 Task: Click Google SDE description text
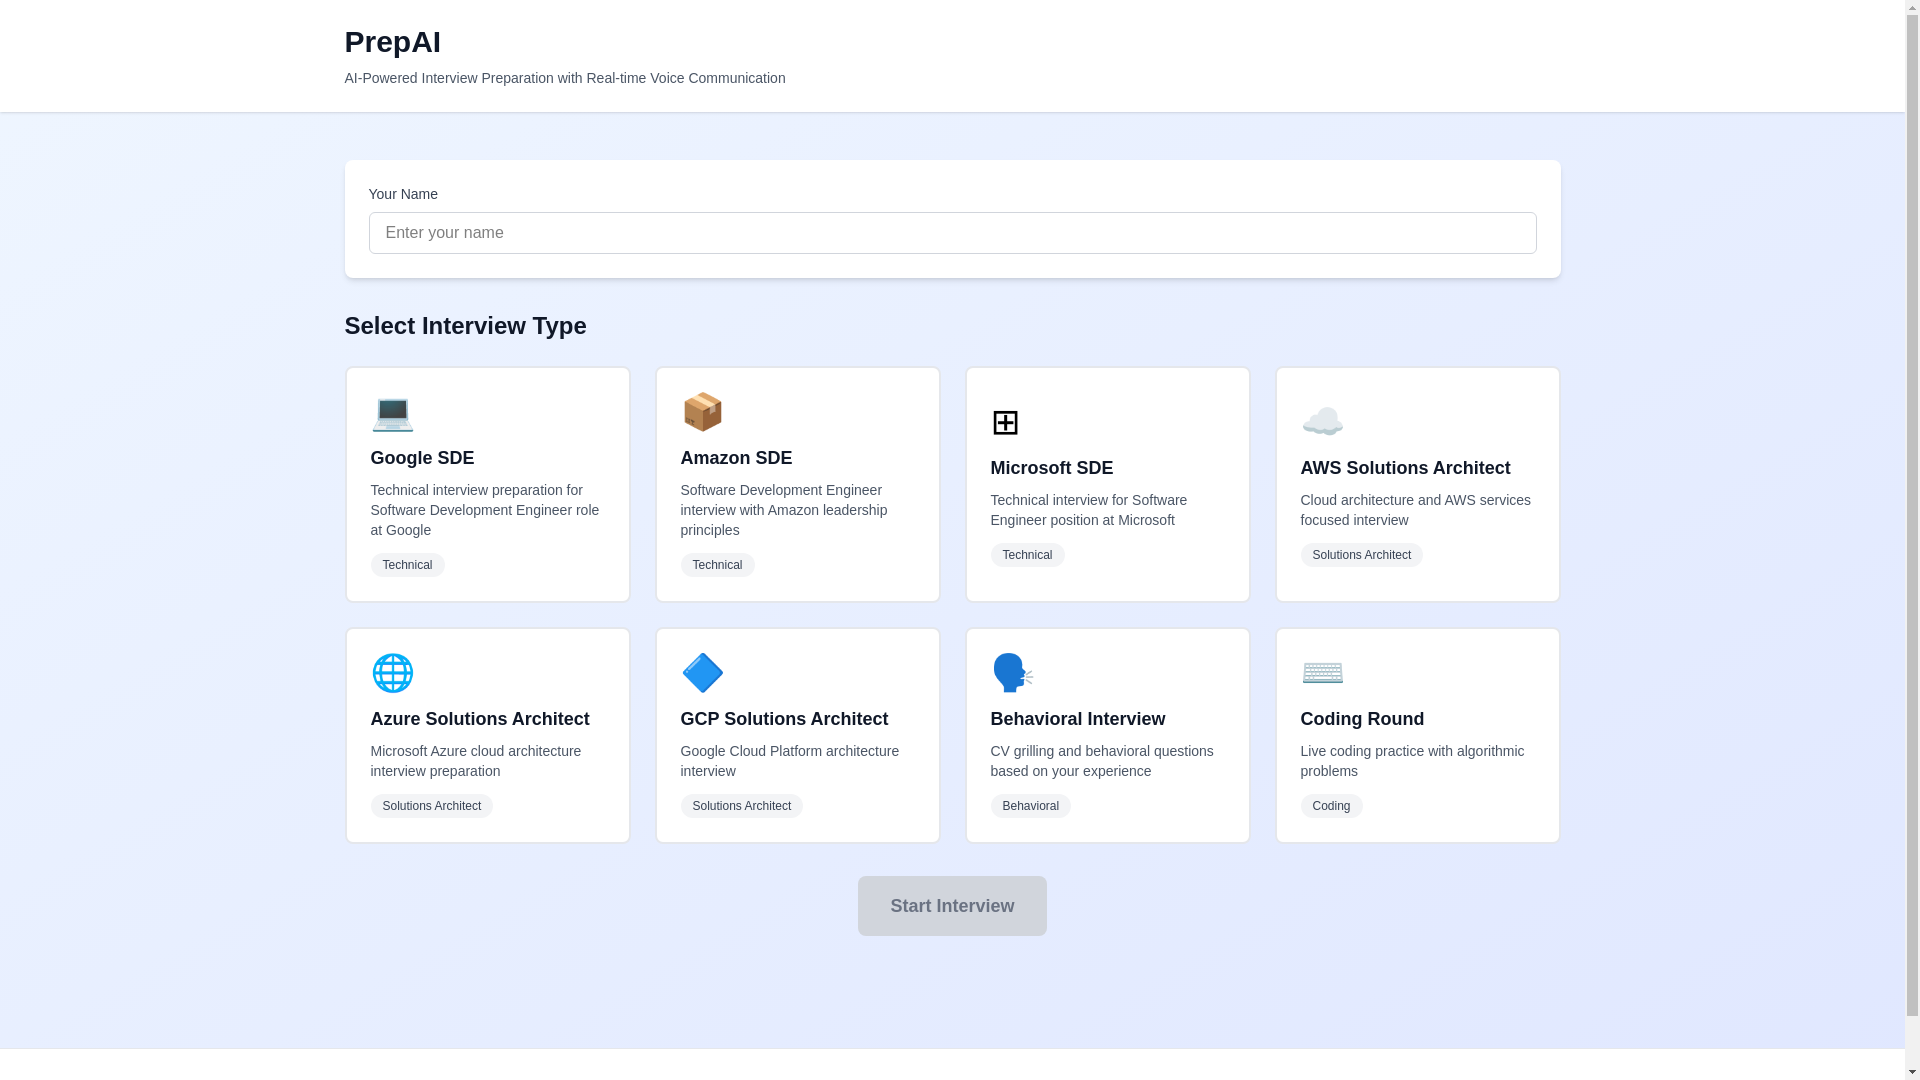(485, 510)
